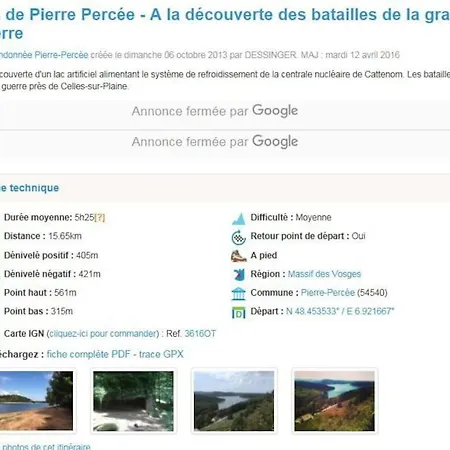The height and width of the screenshot is (450, 450).
Task: Click 'Difficulté : Moyenne' text
Action: (x=291, y=217)
